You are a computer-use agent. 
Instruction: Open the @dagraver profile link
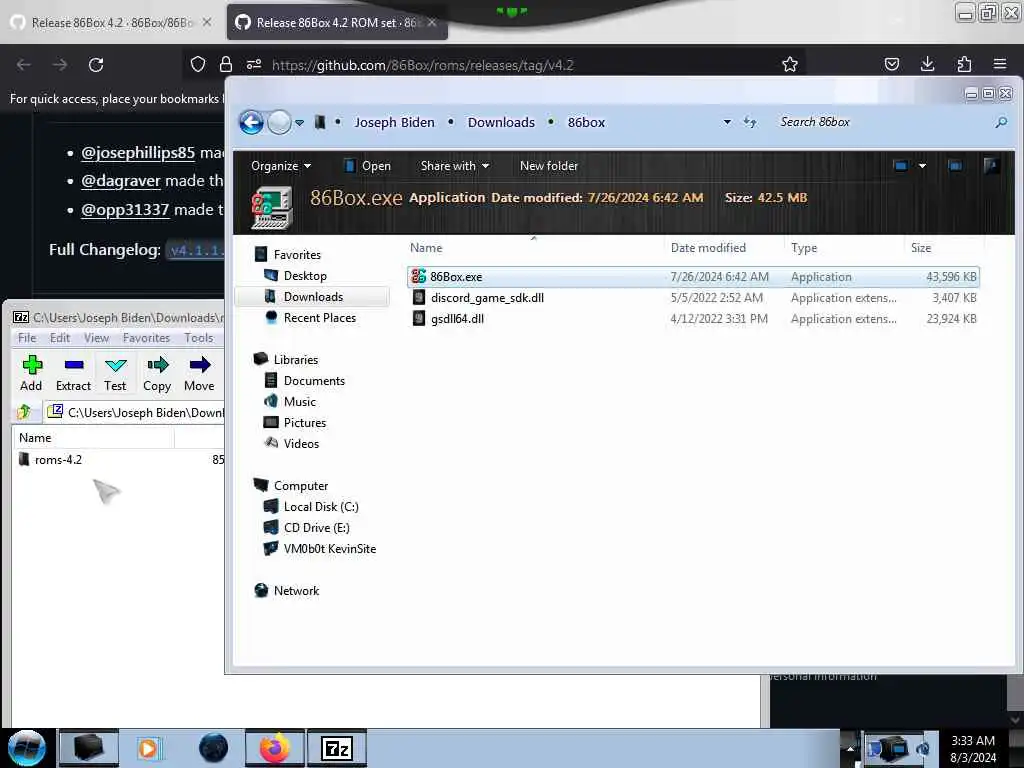point(120,181)
